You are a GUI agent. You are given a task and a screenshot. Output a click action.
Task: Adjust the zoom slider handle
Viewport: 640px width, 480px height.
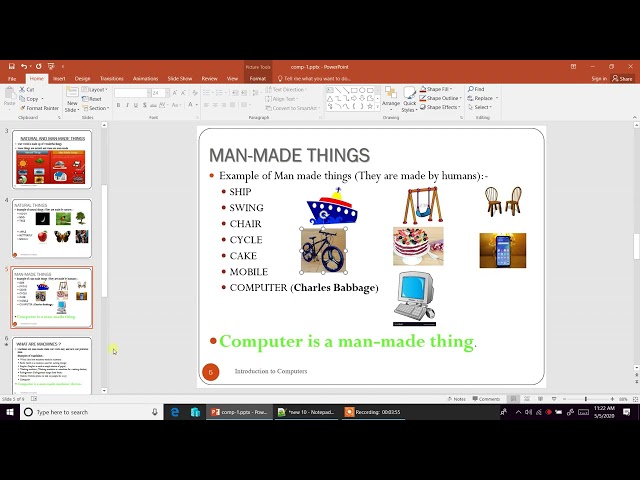tap(586, 399)
